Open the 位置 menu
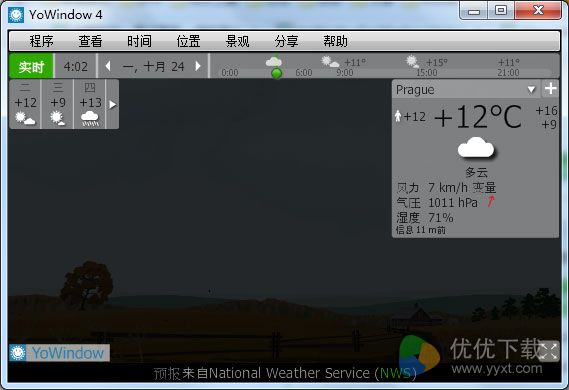569x390 pixels. coord(188,41)
